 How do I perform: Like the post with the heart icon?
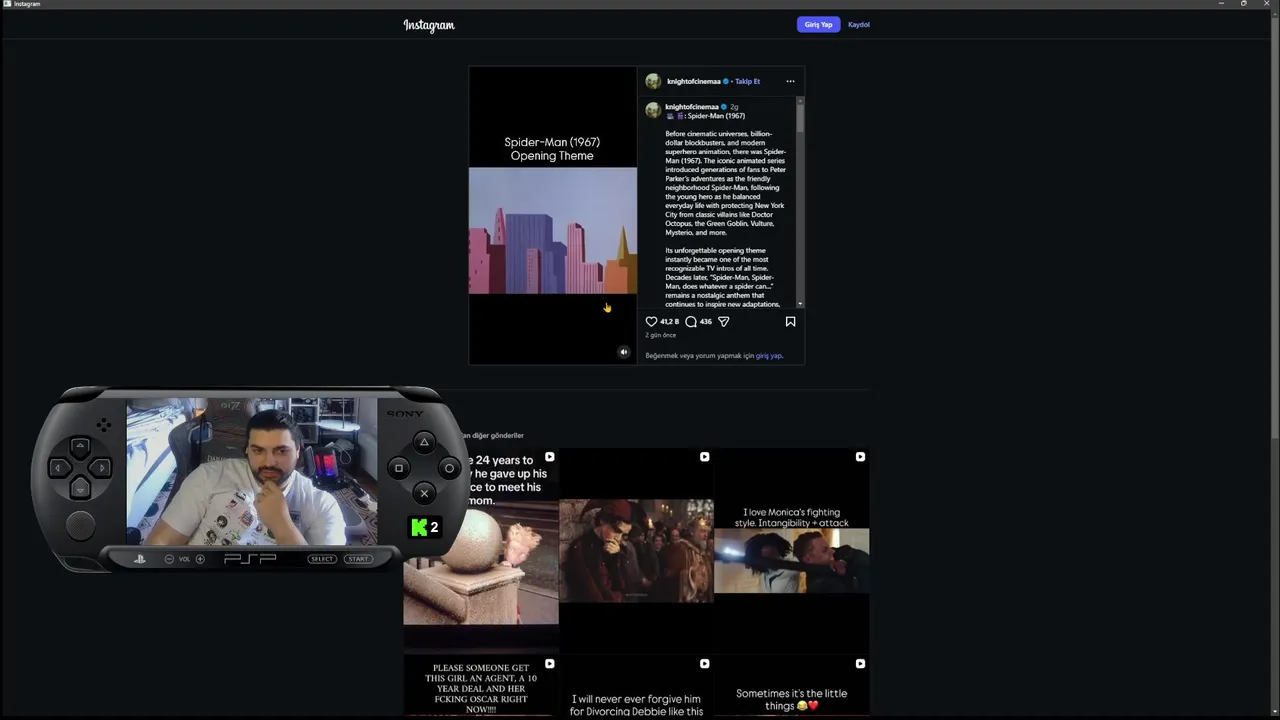(651, 321)
